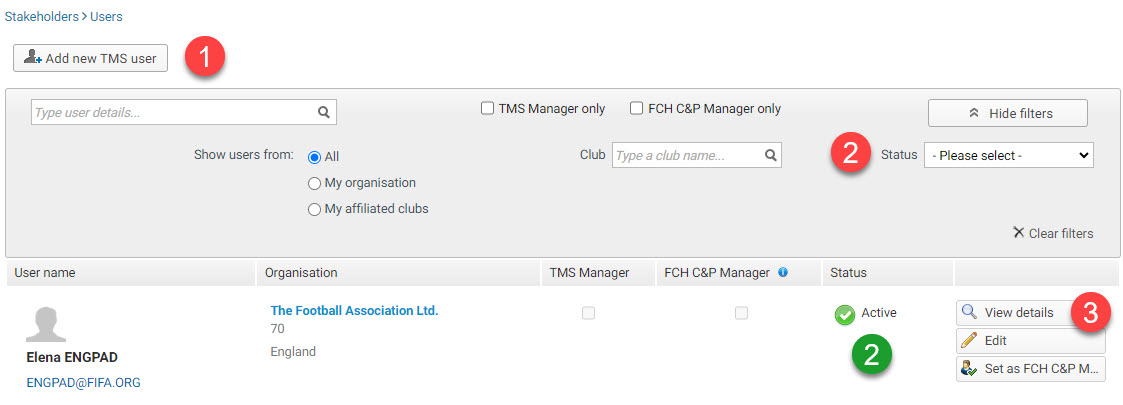Choose the My affiliated clubs radio button
This screenshot has width=1123, height=405.
pyautogui.click(x=314, y=209)
